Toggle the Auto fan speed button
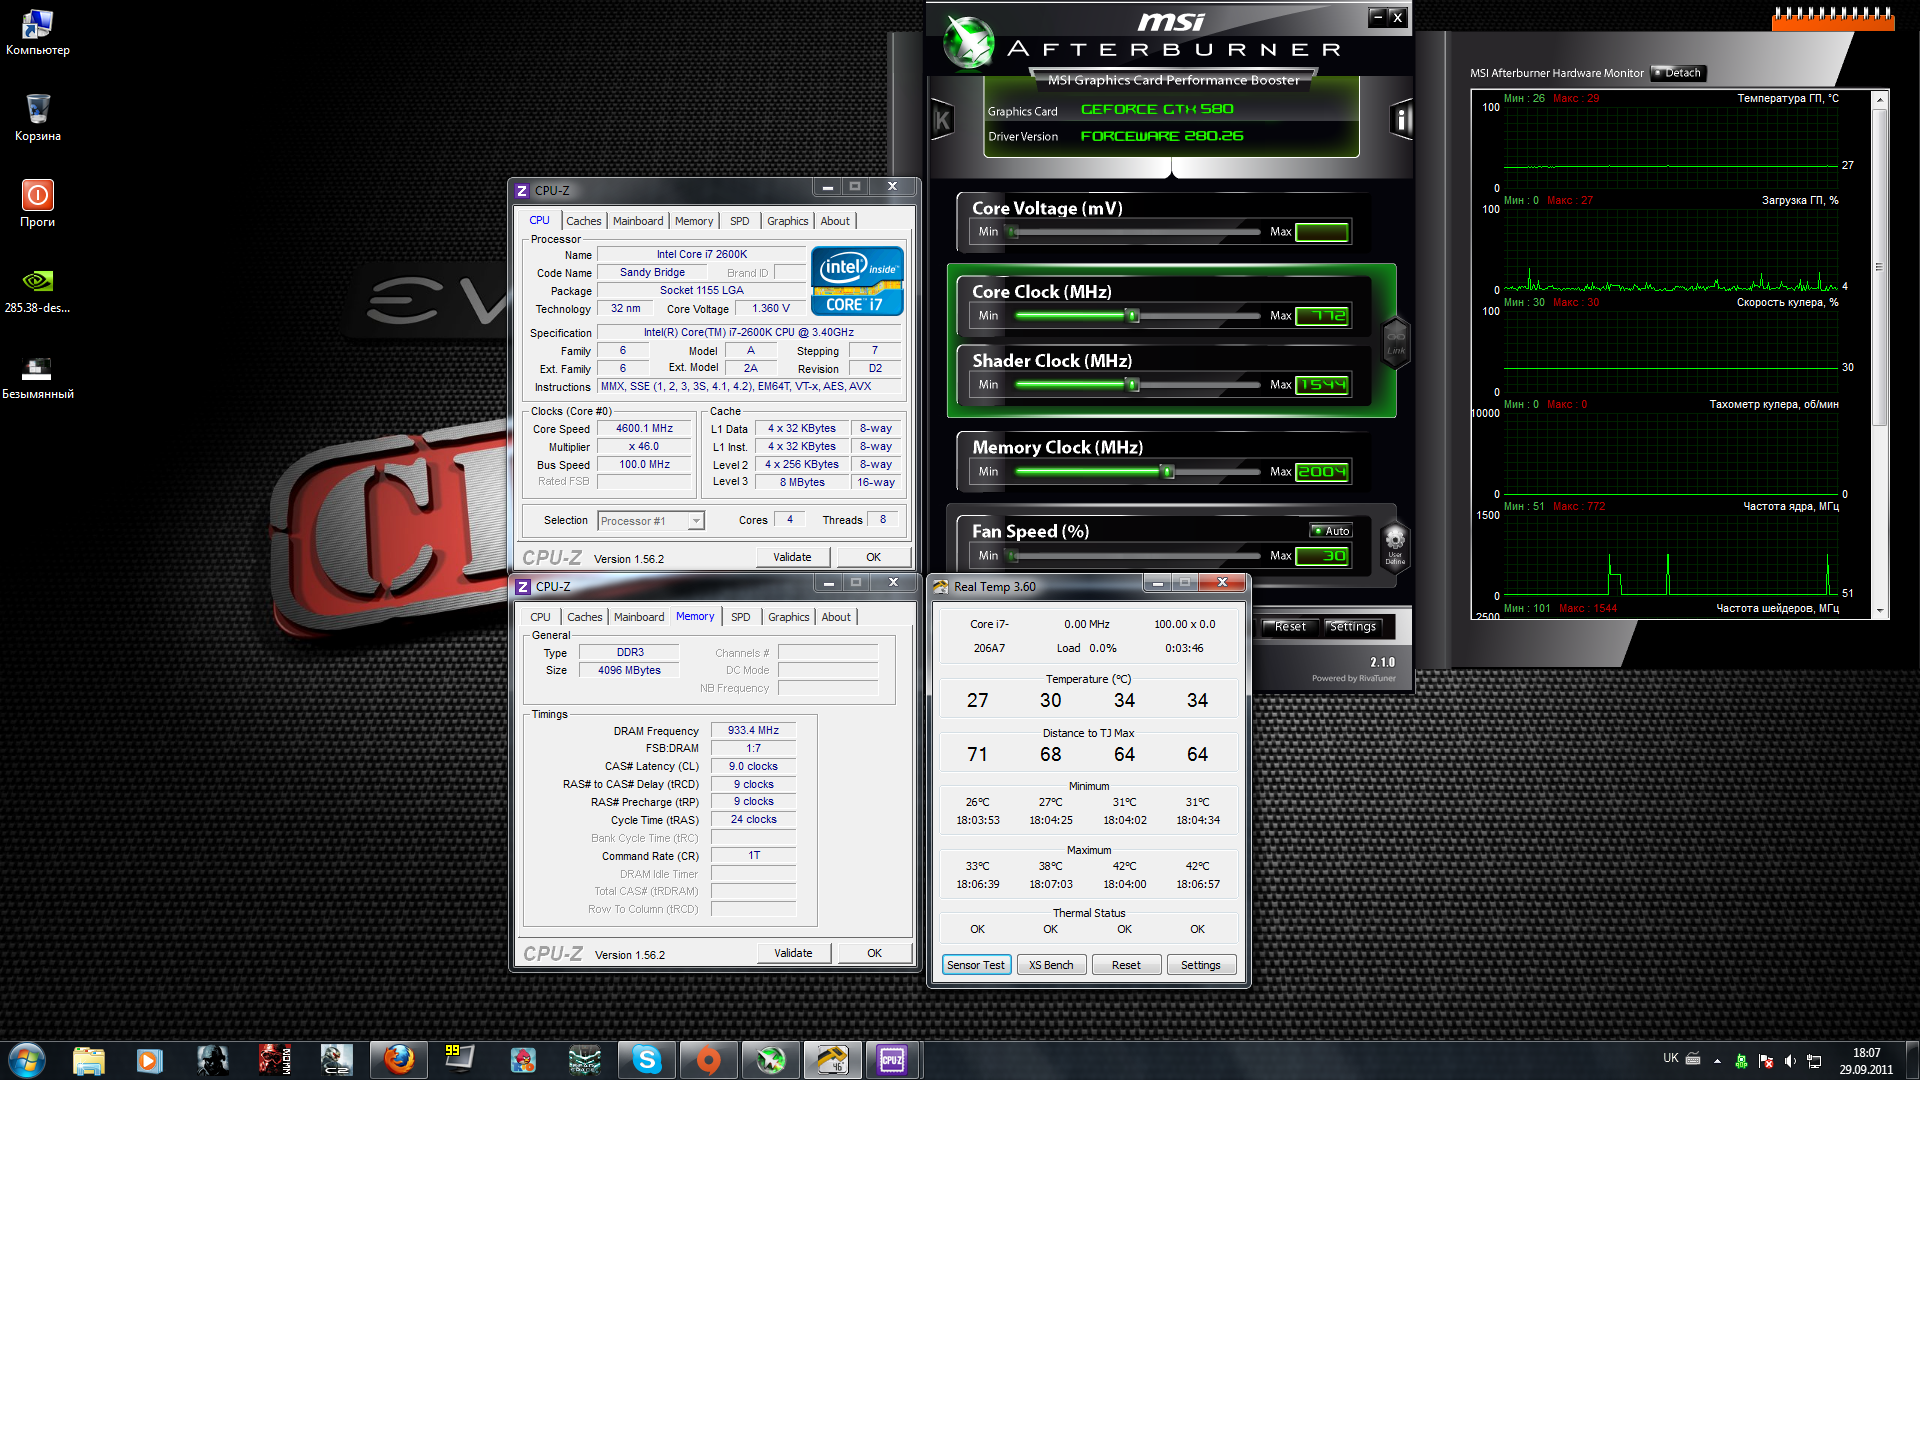This screenshot has height=1440, width=1920. pyautogui.click(x=1331, y=531)
